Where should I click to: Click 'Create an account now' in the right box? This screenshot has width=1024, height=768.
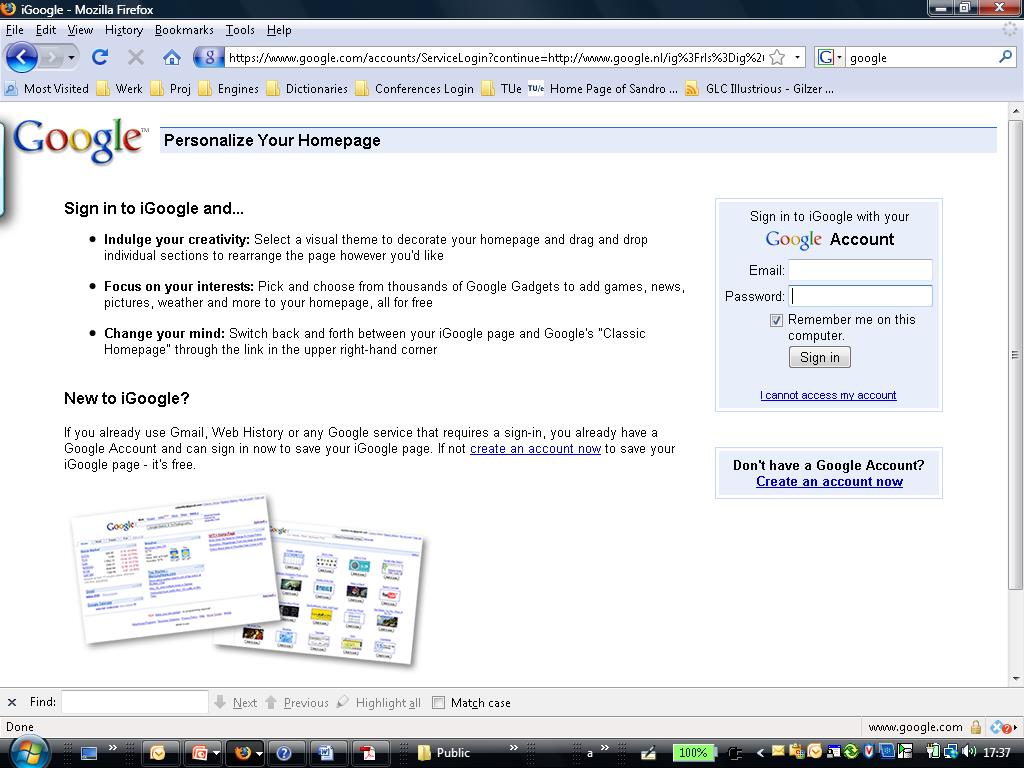[829, 482]
